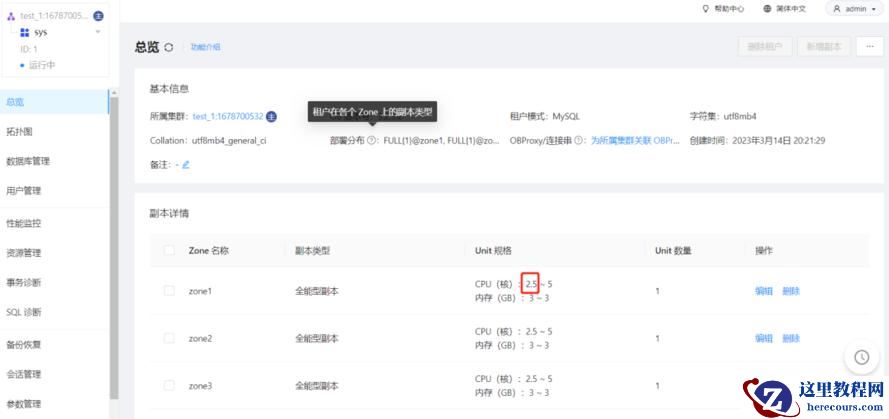The width and height of the screenshot is (889, 419).
Task: Select 总览 in the sidebar menu
Action: [x=54, y=102]
